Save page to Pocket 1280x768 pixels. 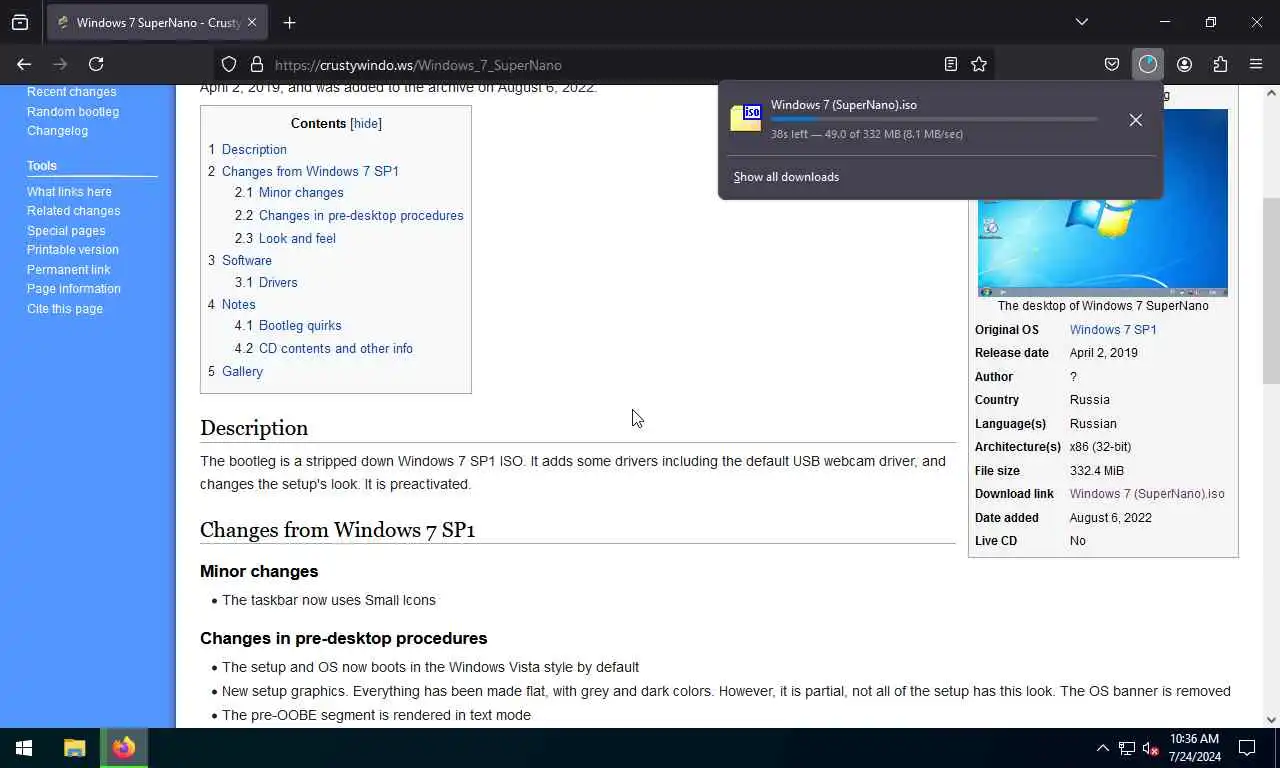pyautogui.click(x=1112, y=64)
